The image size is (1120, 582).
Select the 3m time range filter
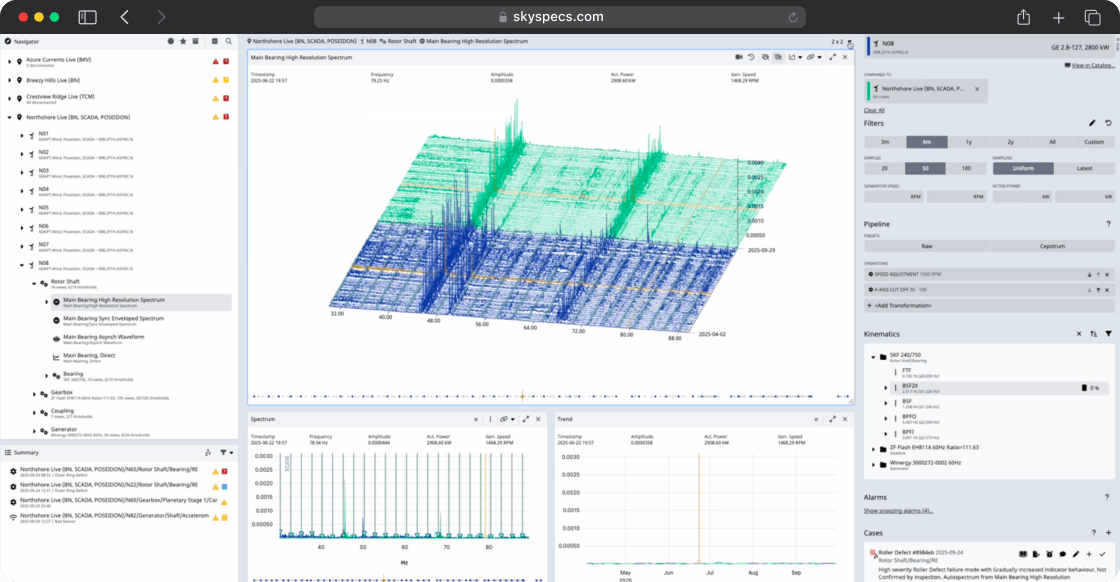[884, 142]
